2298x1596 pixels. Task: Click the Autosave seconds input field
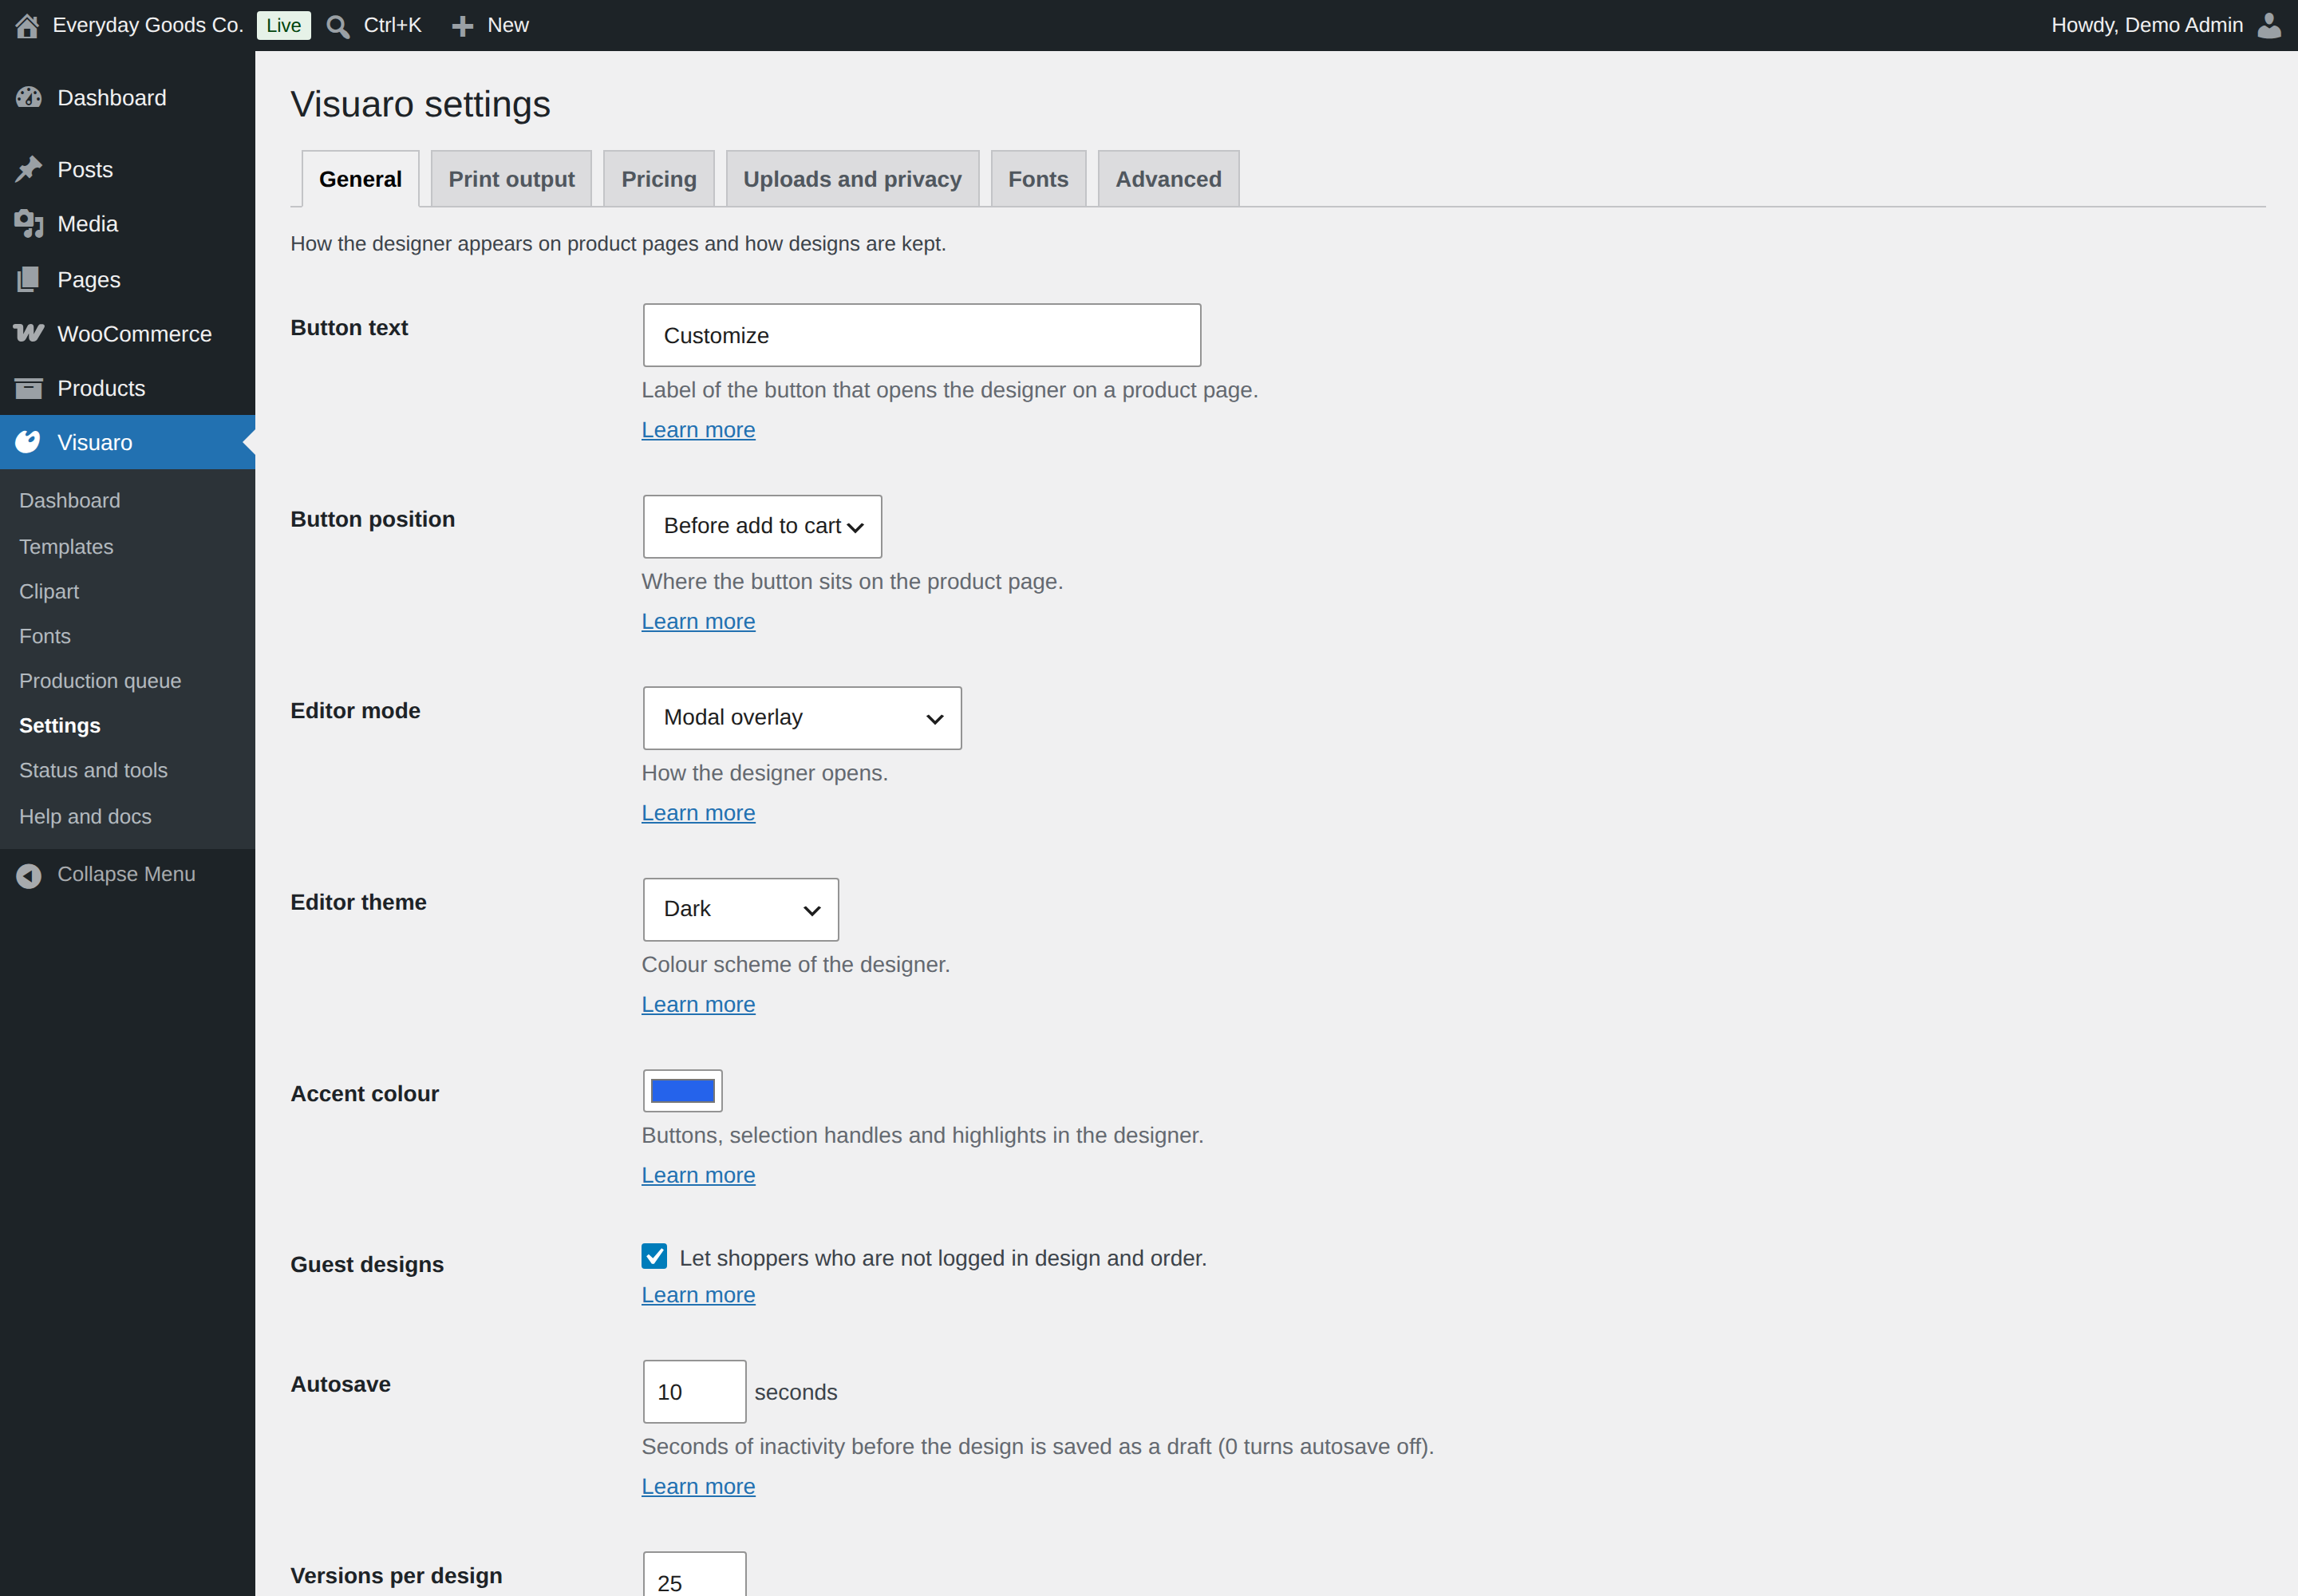point(694,1391)
